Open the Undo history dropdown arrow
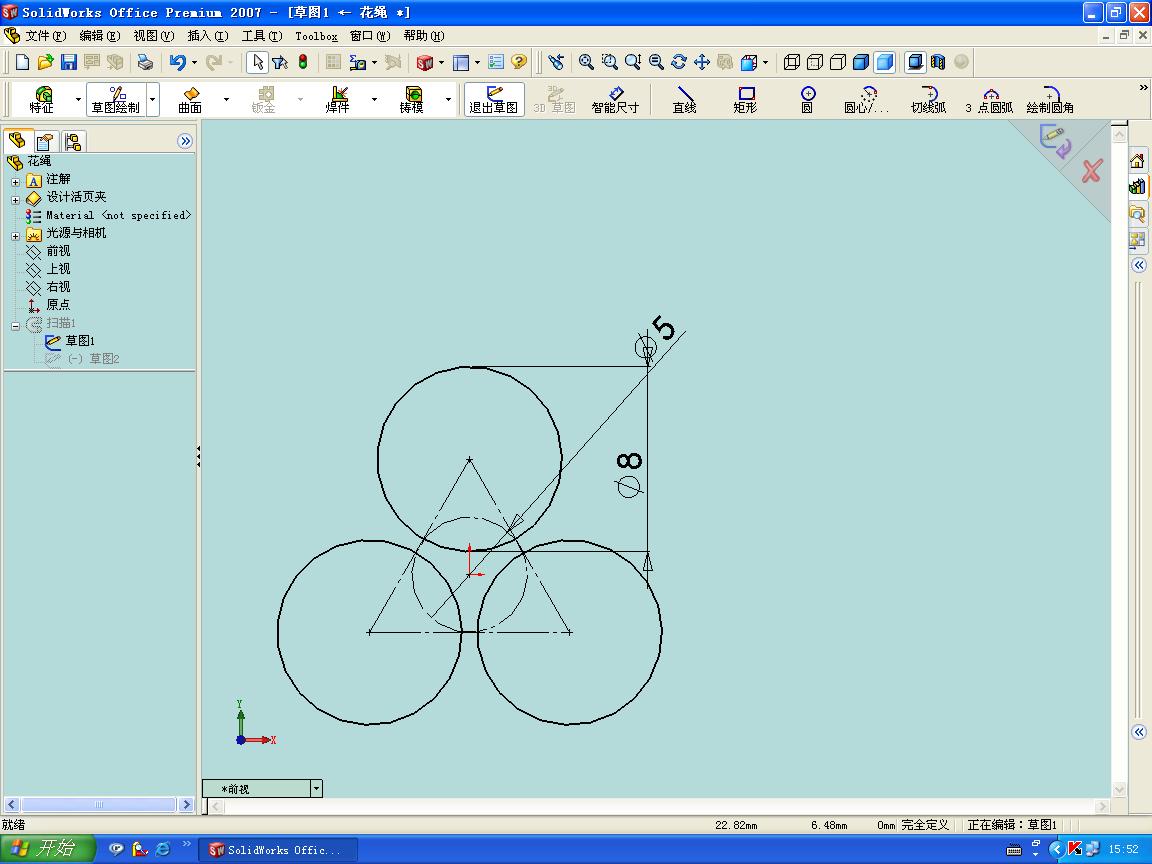The image size is (1152, 864). (195, 62)
